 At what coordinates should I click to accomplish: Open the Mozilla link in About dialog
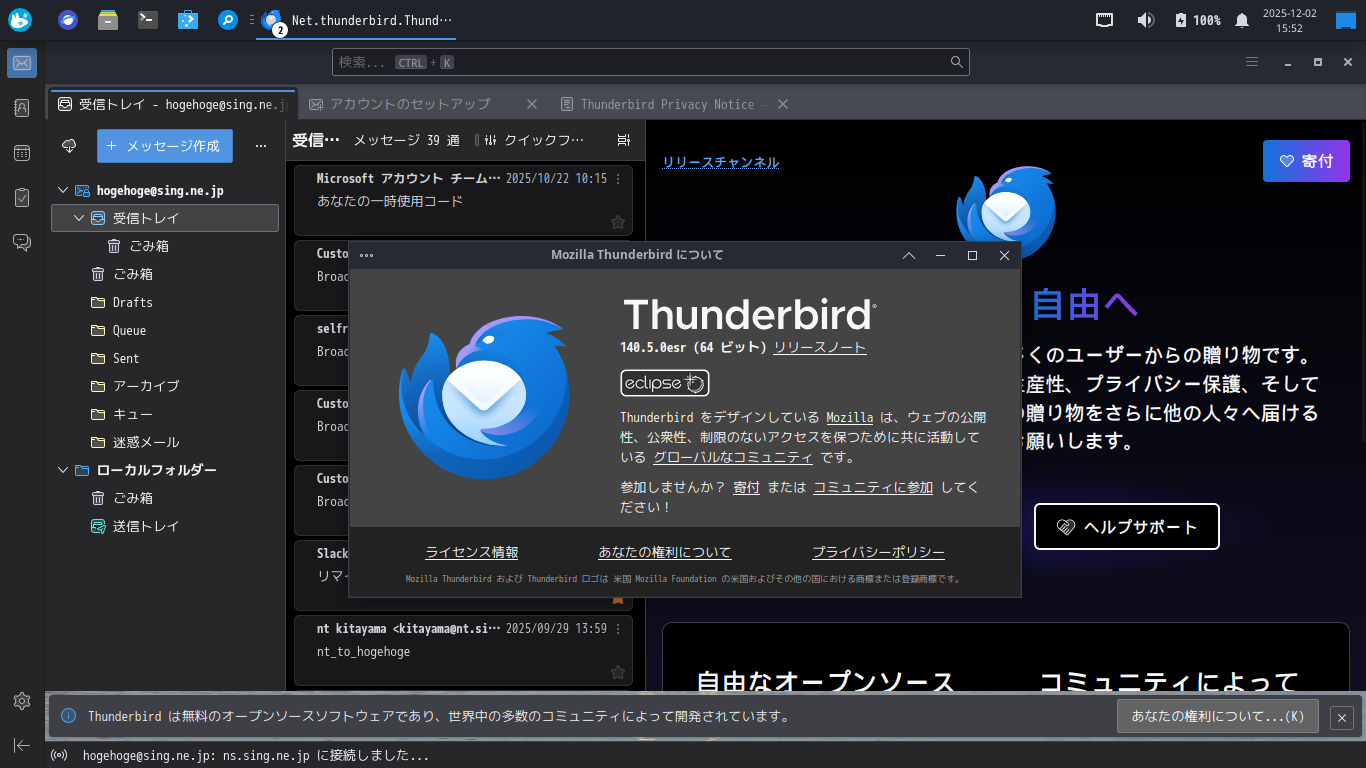[x=850, y=418]
